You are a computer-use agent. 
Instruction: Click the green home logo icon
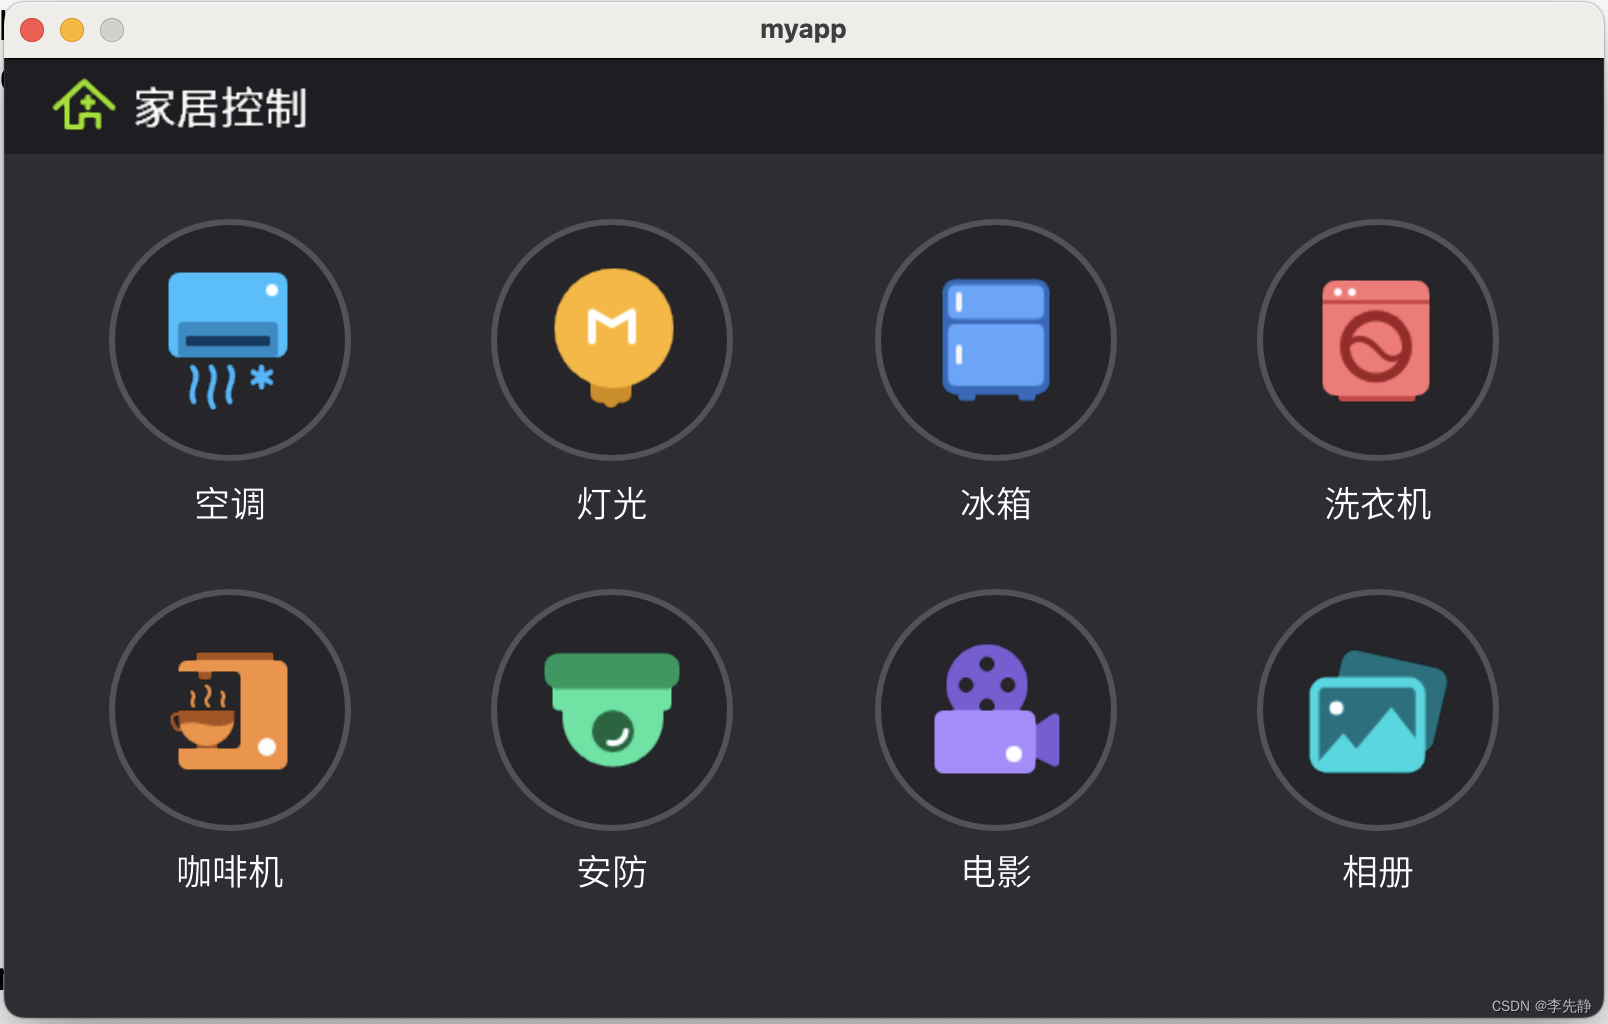click(x=84, y=105)
